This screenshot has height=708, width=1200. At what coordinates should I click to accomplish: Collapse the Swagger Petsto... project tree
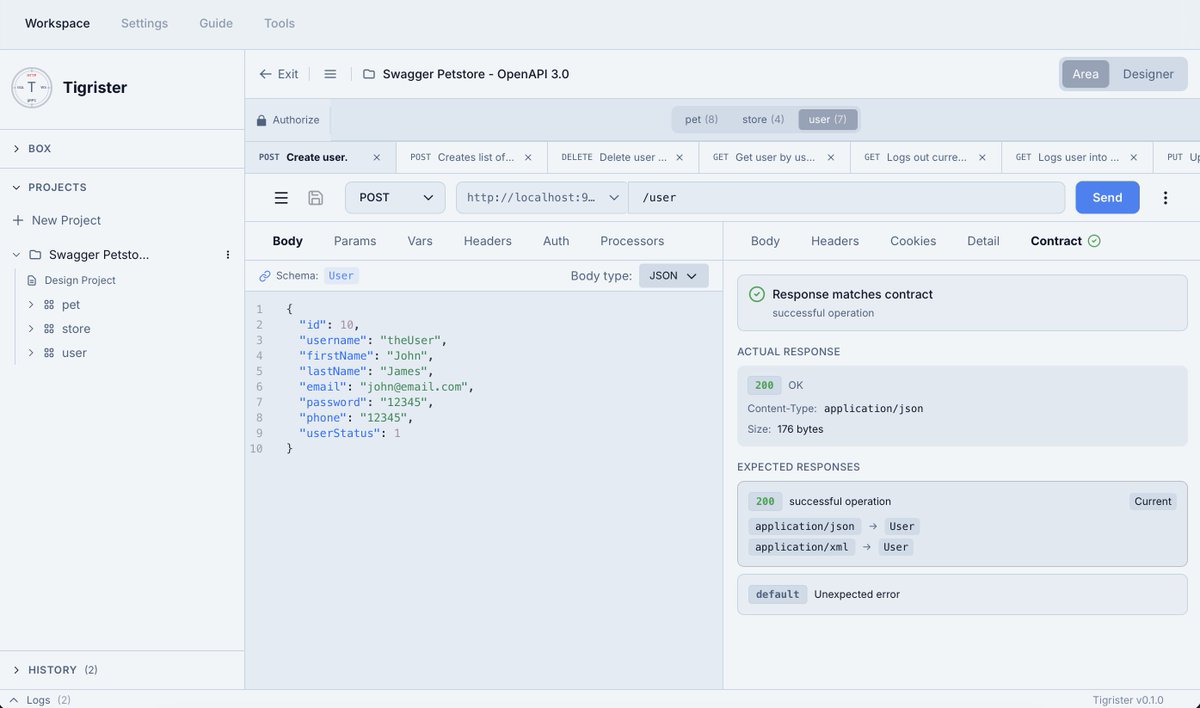[x=16, y=255]
